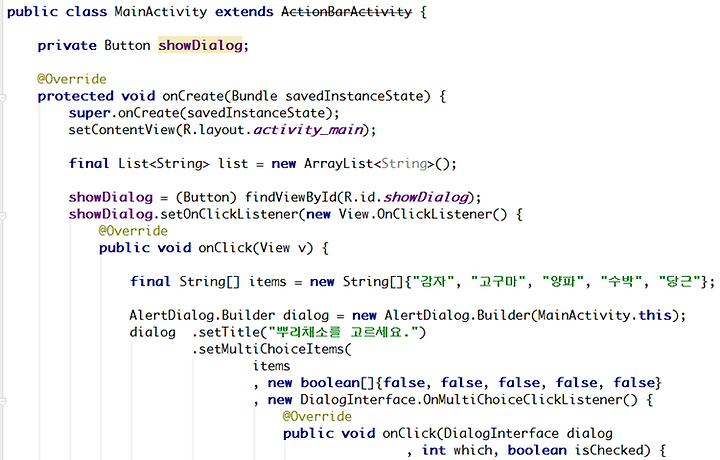Collapse the OnMultiChoiceClickListener block fold marker
720x460 pixels.
3,401
